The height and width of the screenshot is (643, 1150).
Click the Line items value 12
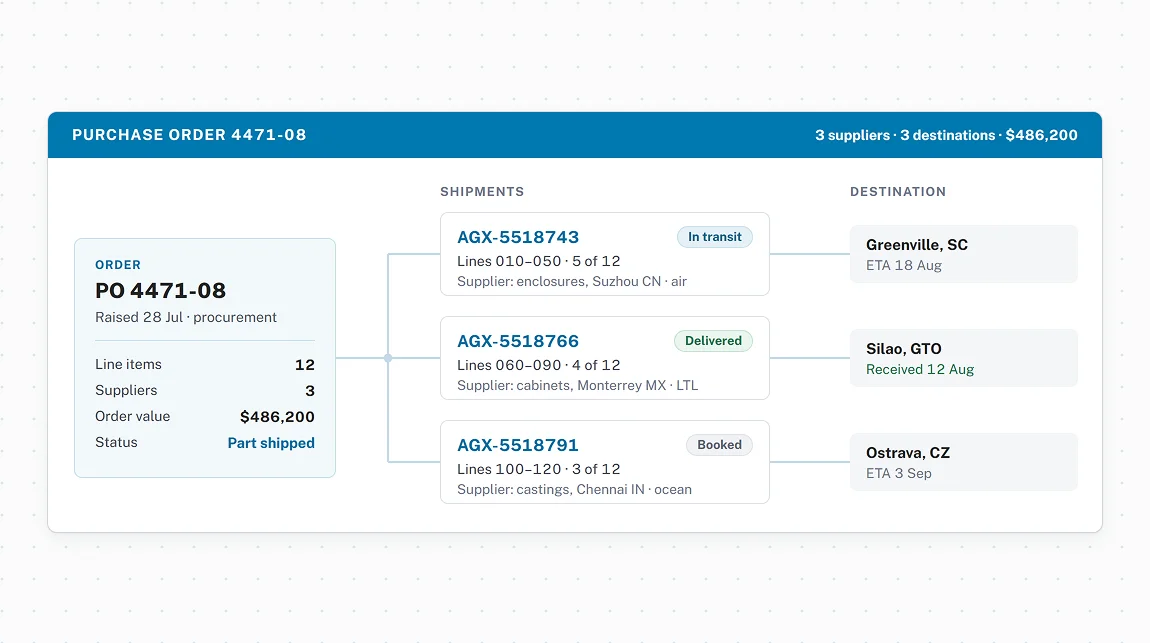[x=304, y=364]
